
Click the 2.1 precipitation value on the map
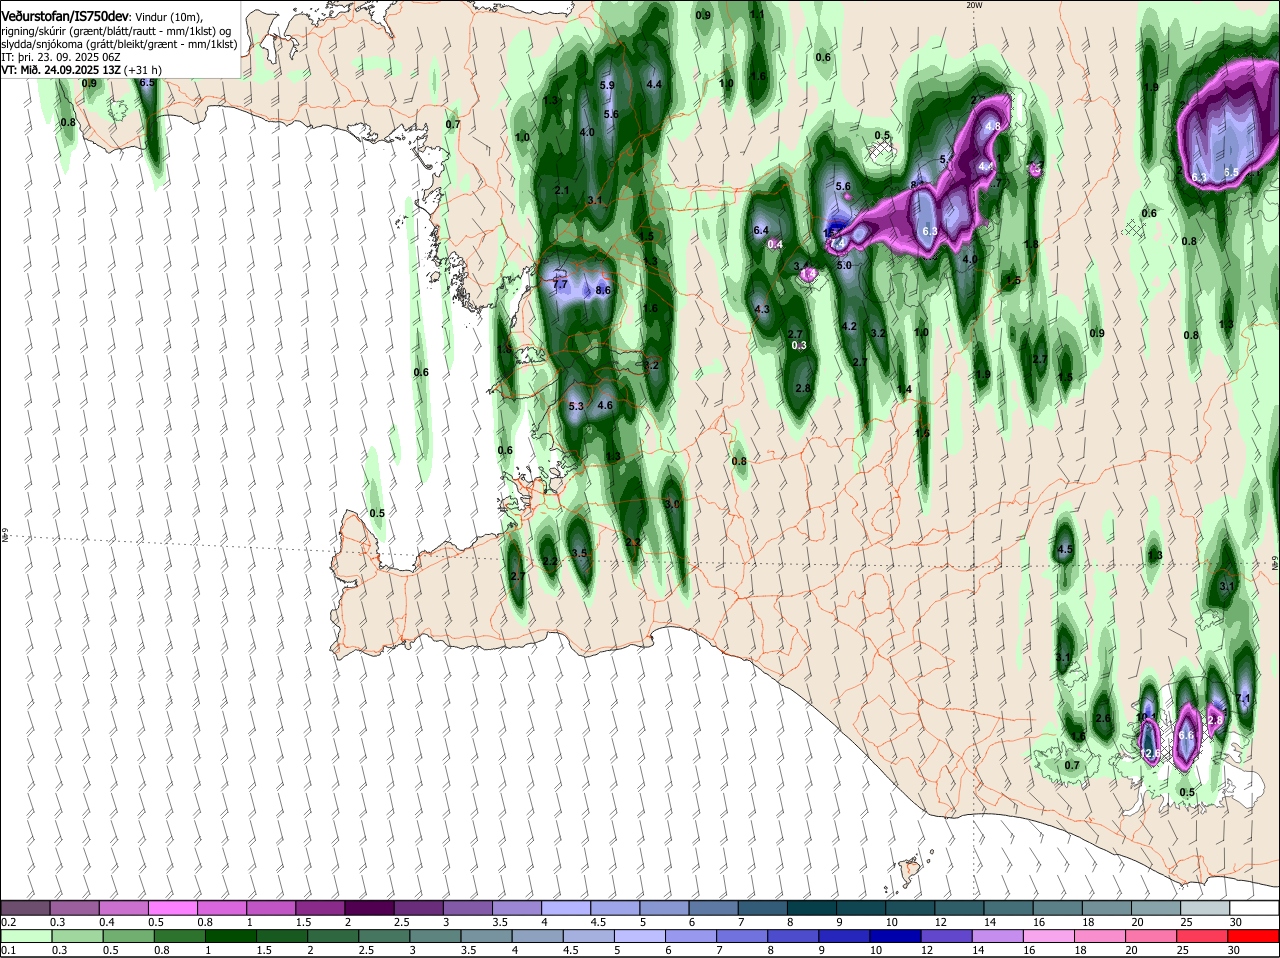click(x=561, y=191)
